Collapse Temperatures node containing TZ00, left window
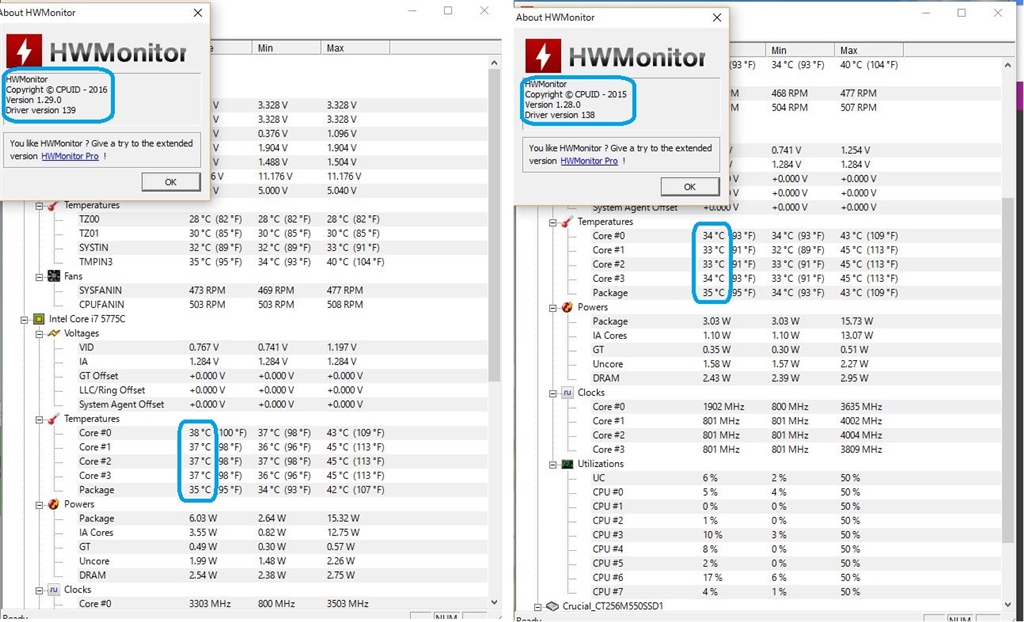 click(x=39, y=206)
